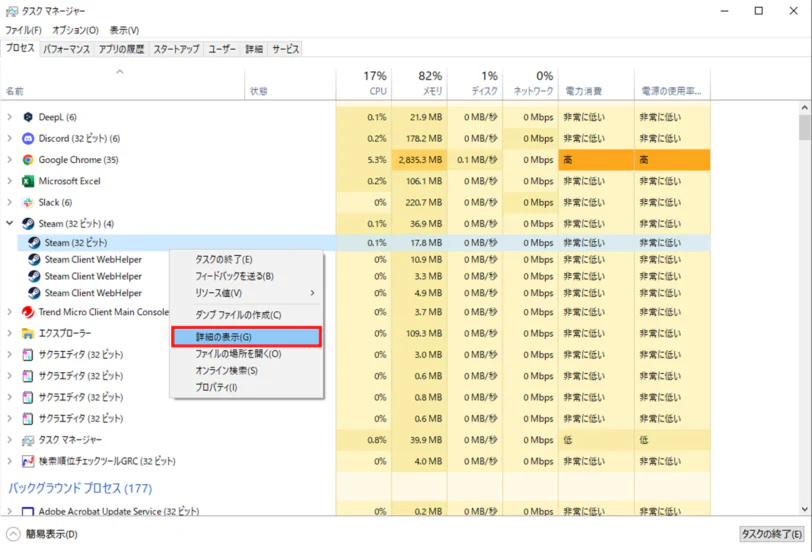
Task: Click the 220.7 MB memory value for Slack
Action: click(x=424, y=202)
